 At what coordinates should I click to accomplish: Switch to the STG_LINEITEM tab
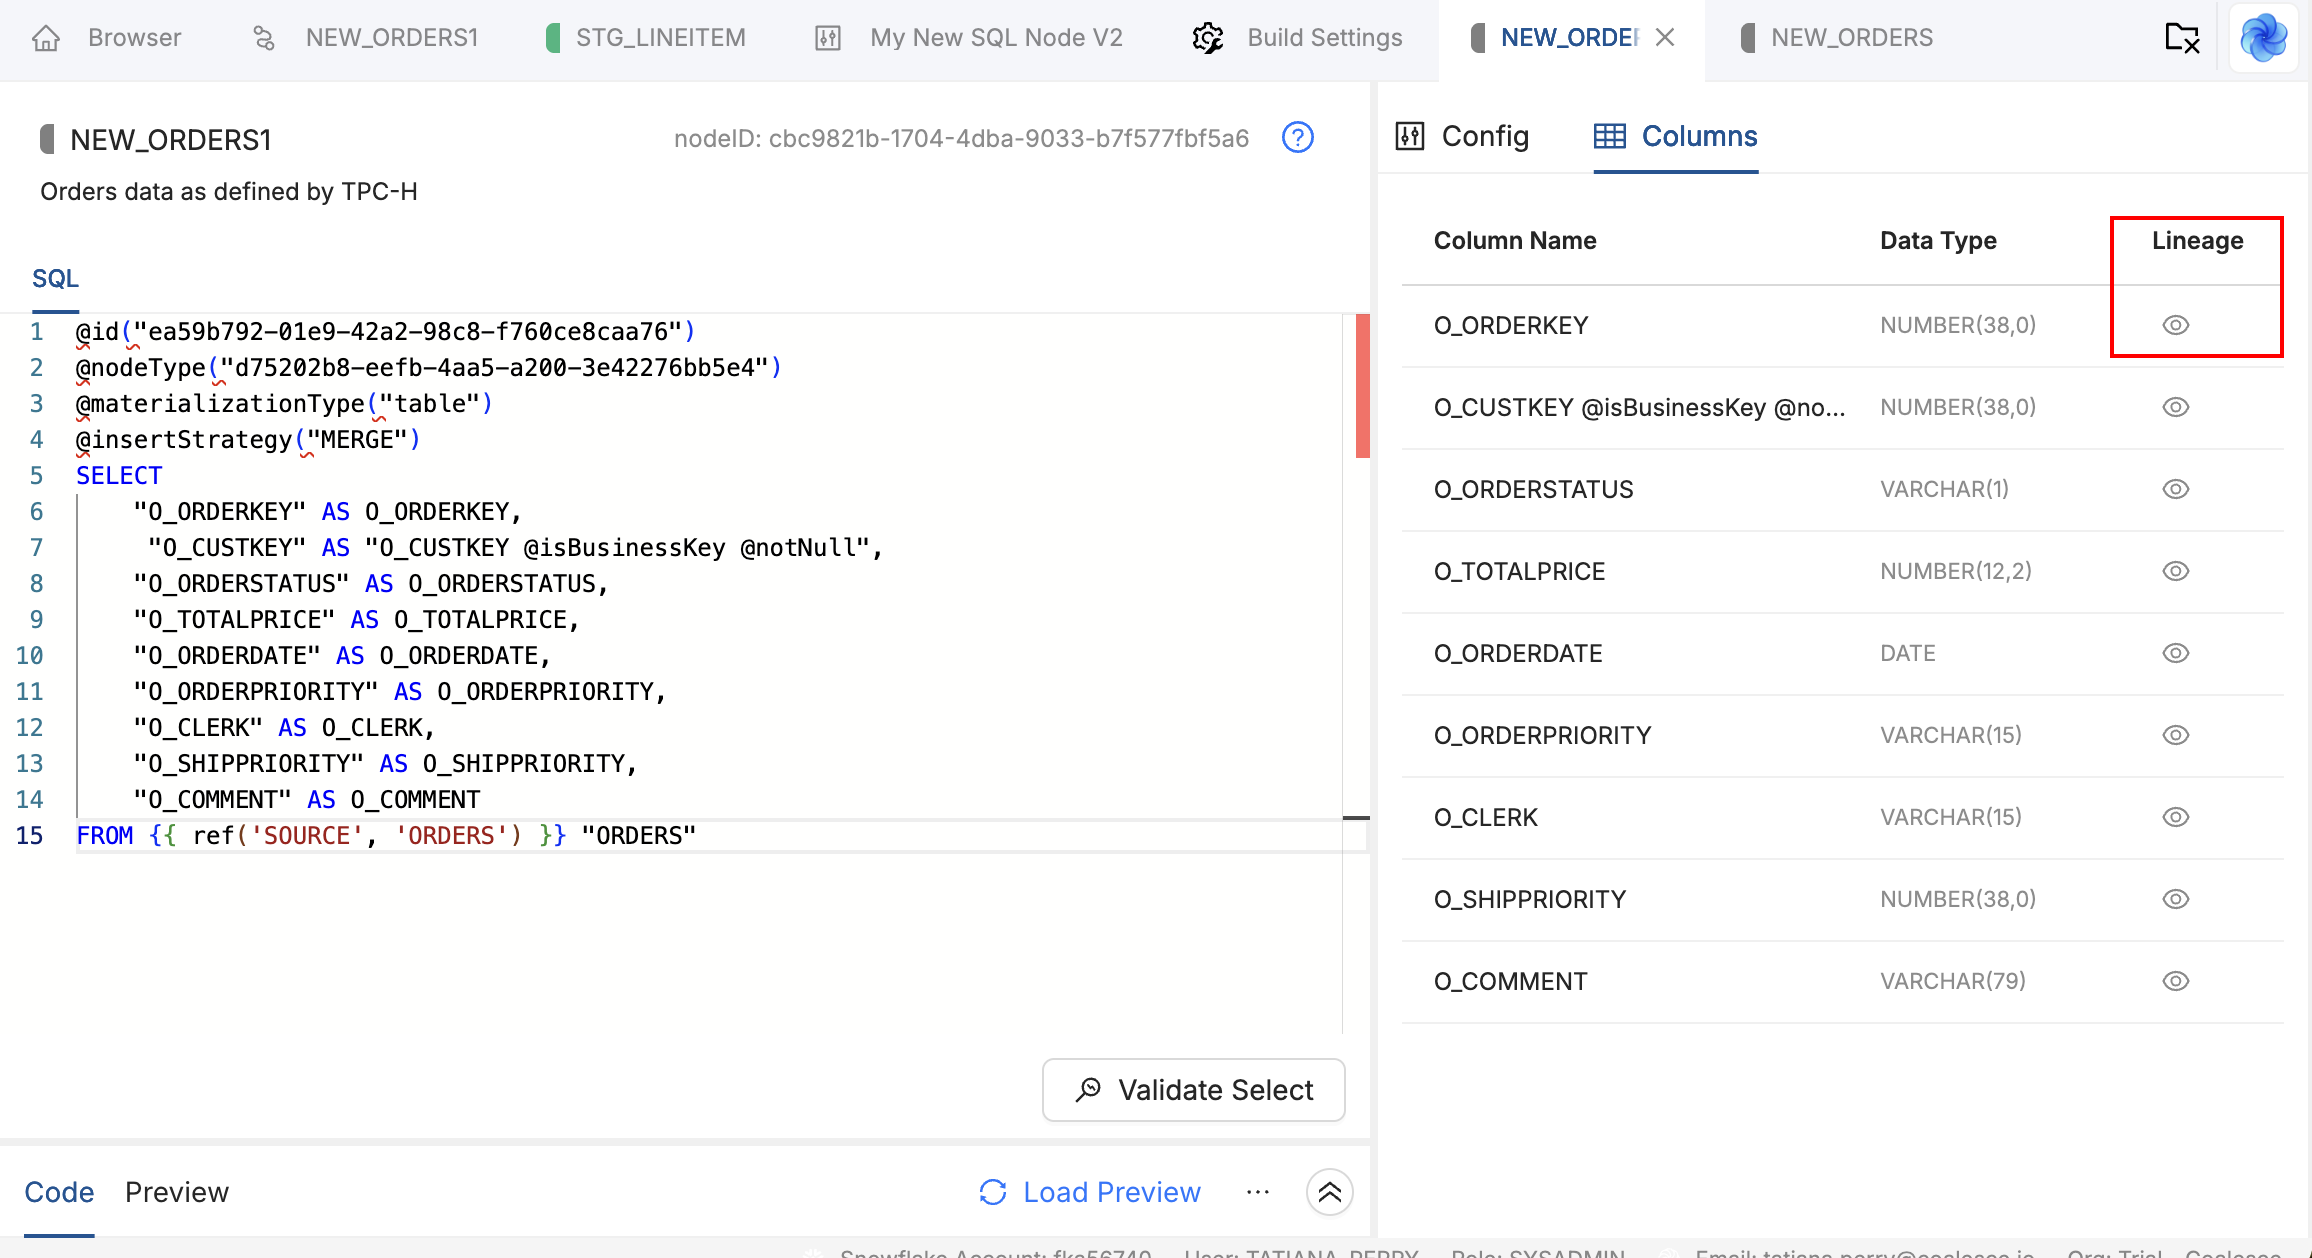(x=660, y=38)
